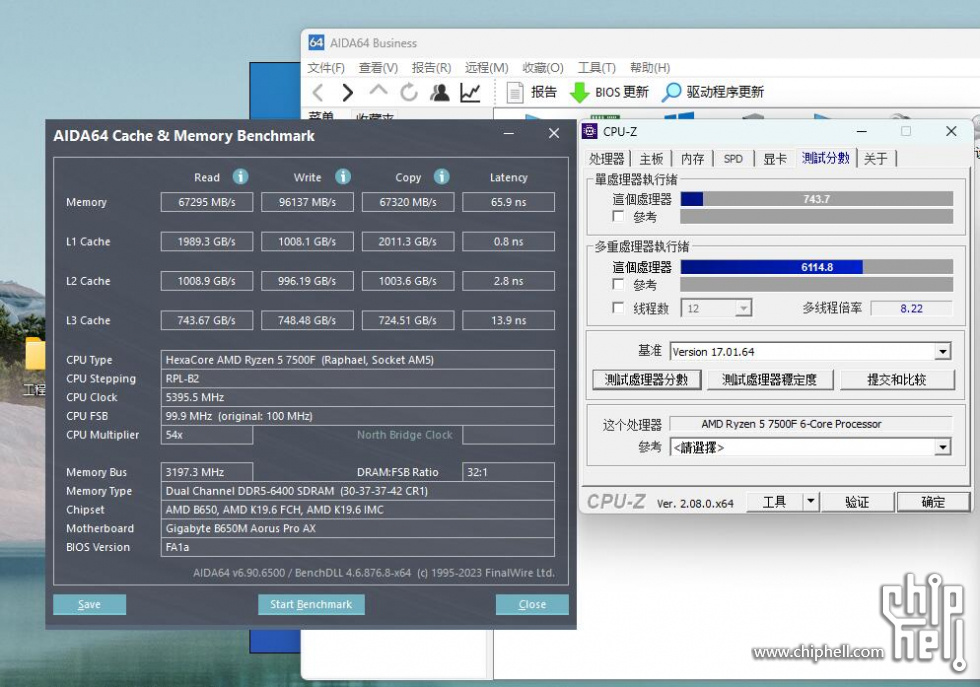Select the desktop folder icon
Screen dimensions: 980x687
(35, 354)
